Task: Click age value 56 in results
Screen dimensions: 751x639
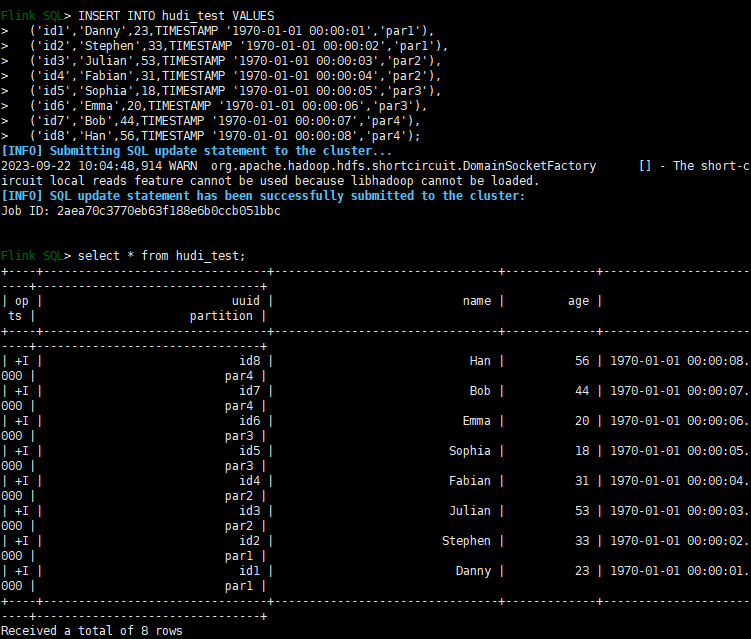Action: coord(582,361)
